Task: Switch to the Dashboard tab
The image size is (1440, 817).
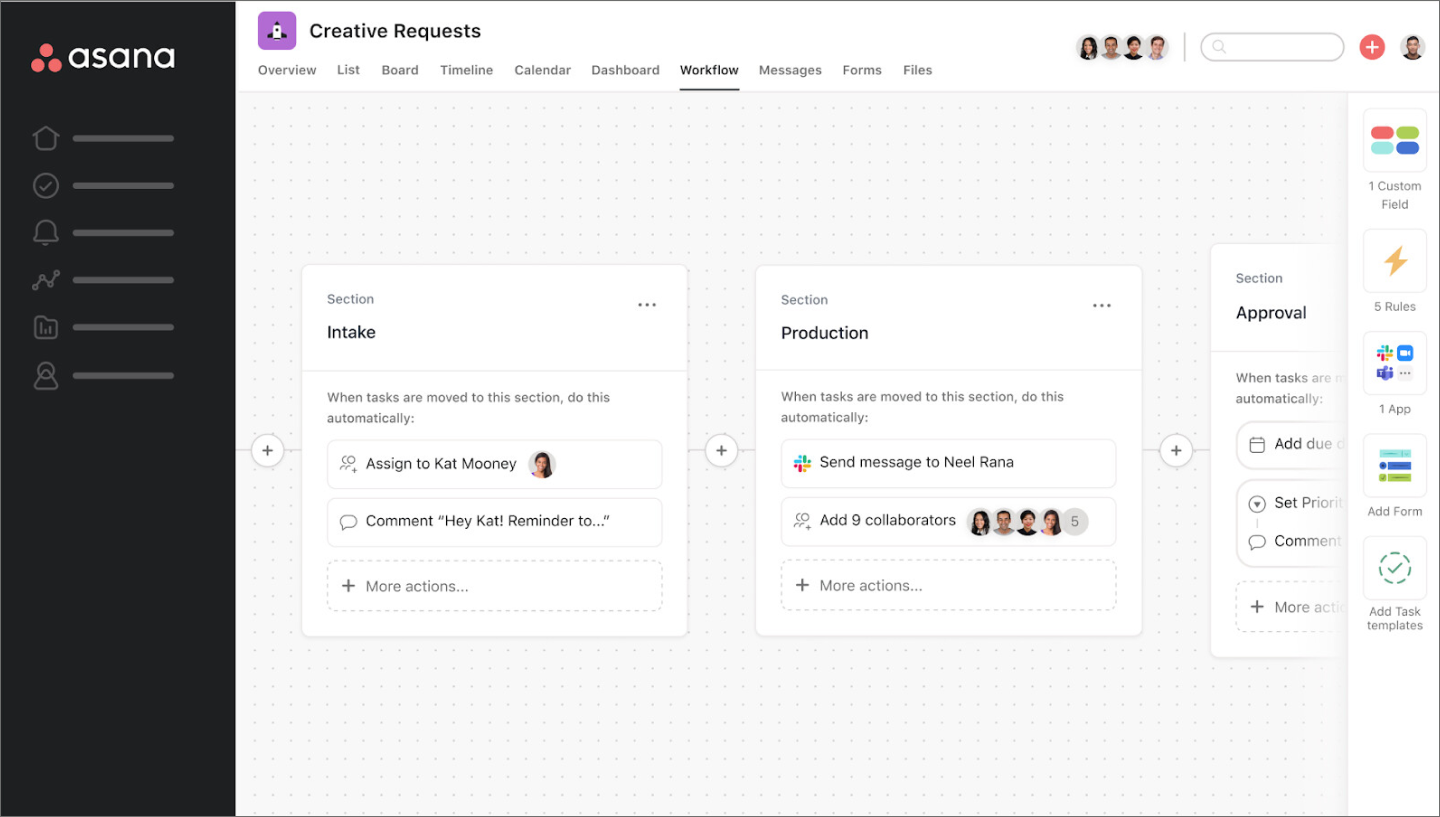Action: pos(625,70)
